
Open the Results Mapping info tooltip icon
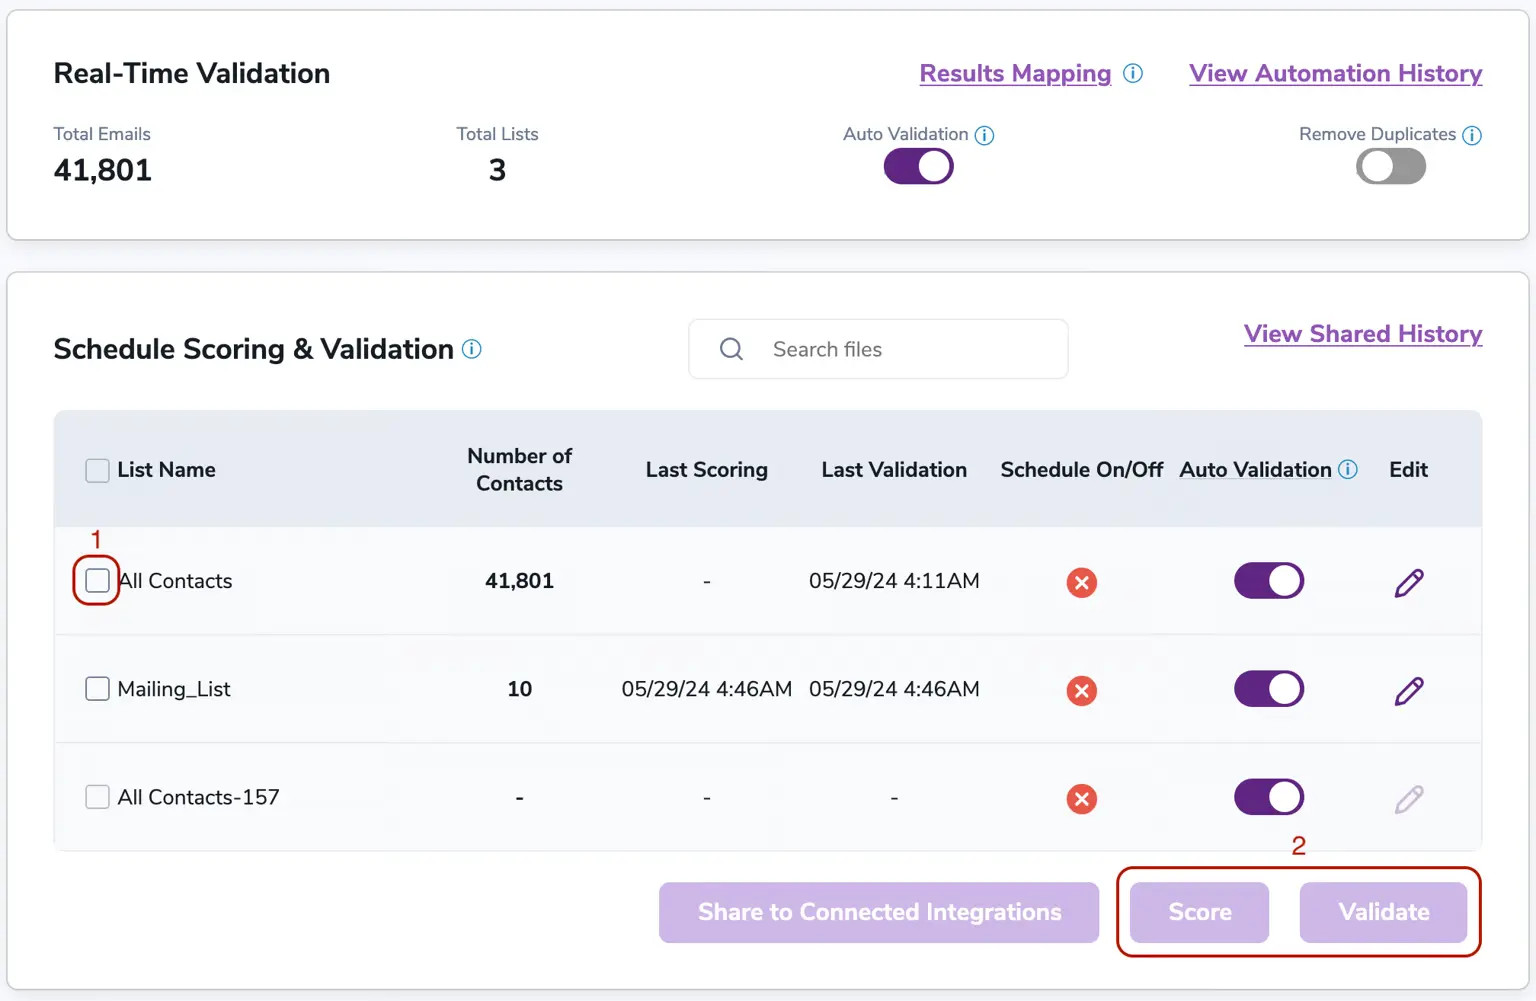(x=1133, y=73)
